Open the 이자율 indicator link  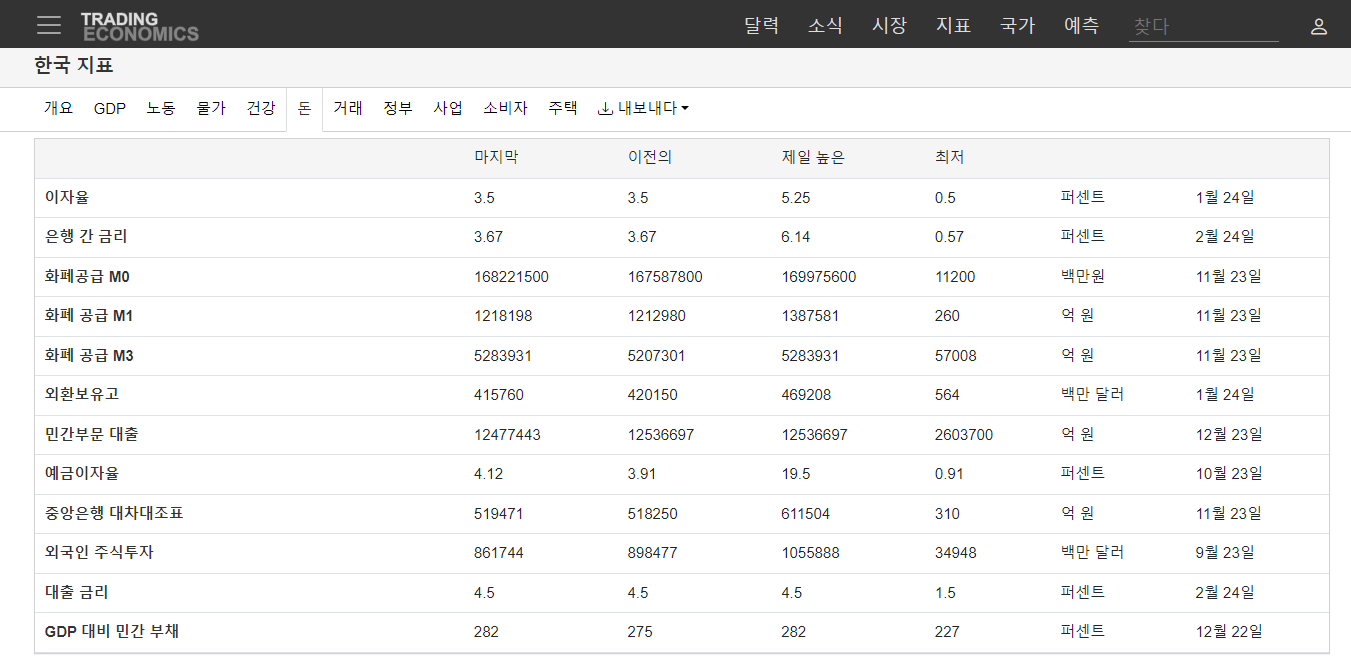67,198
